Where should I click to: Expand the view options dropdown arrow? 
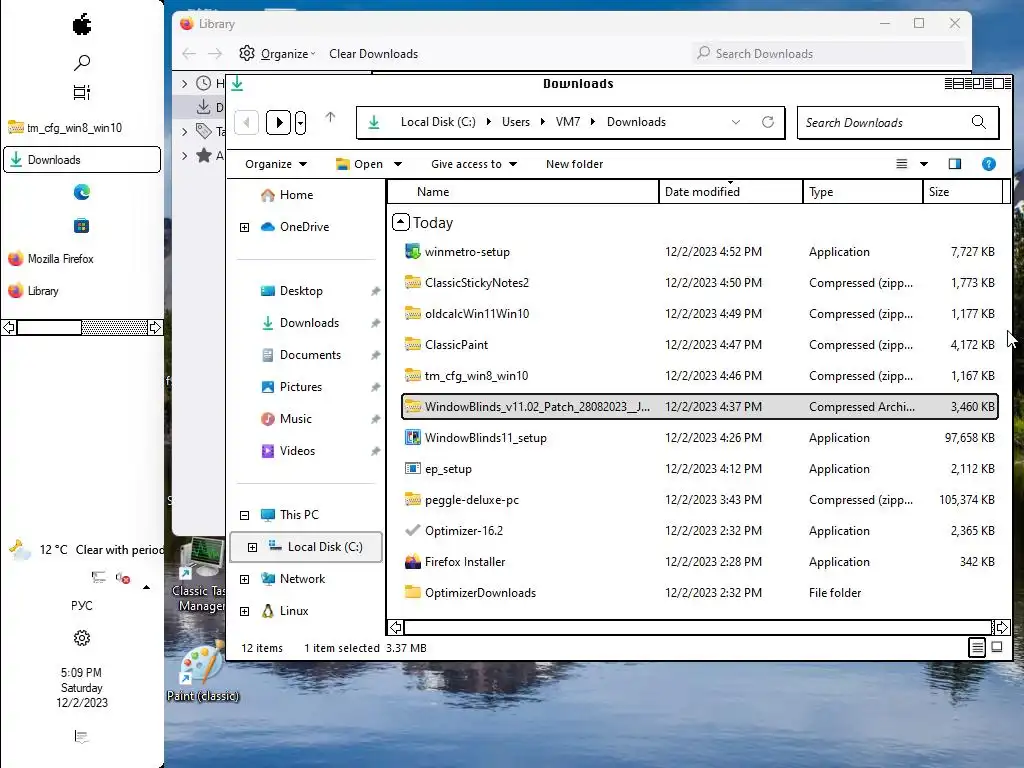click(924, 164)
